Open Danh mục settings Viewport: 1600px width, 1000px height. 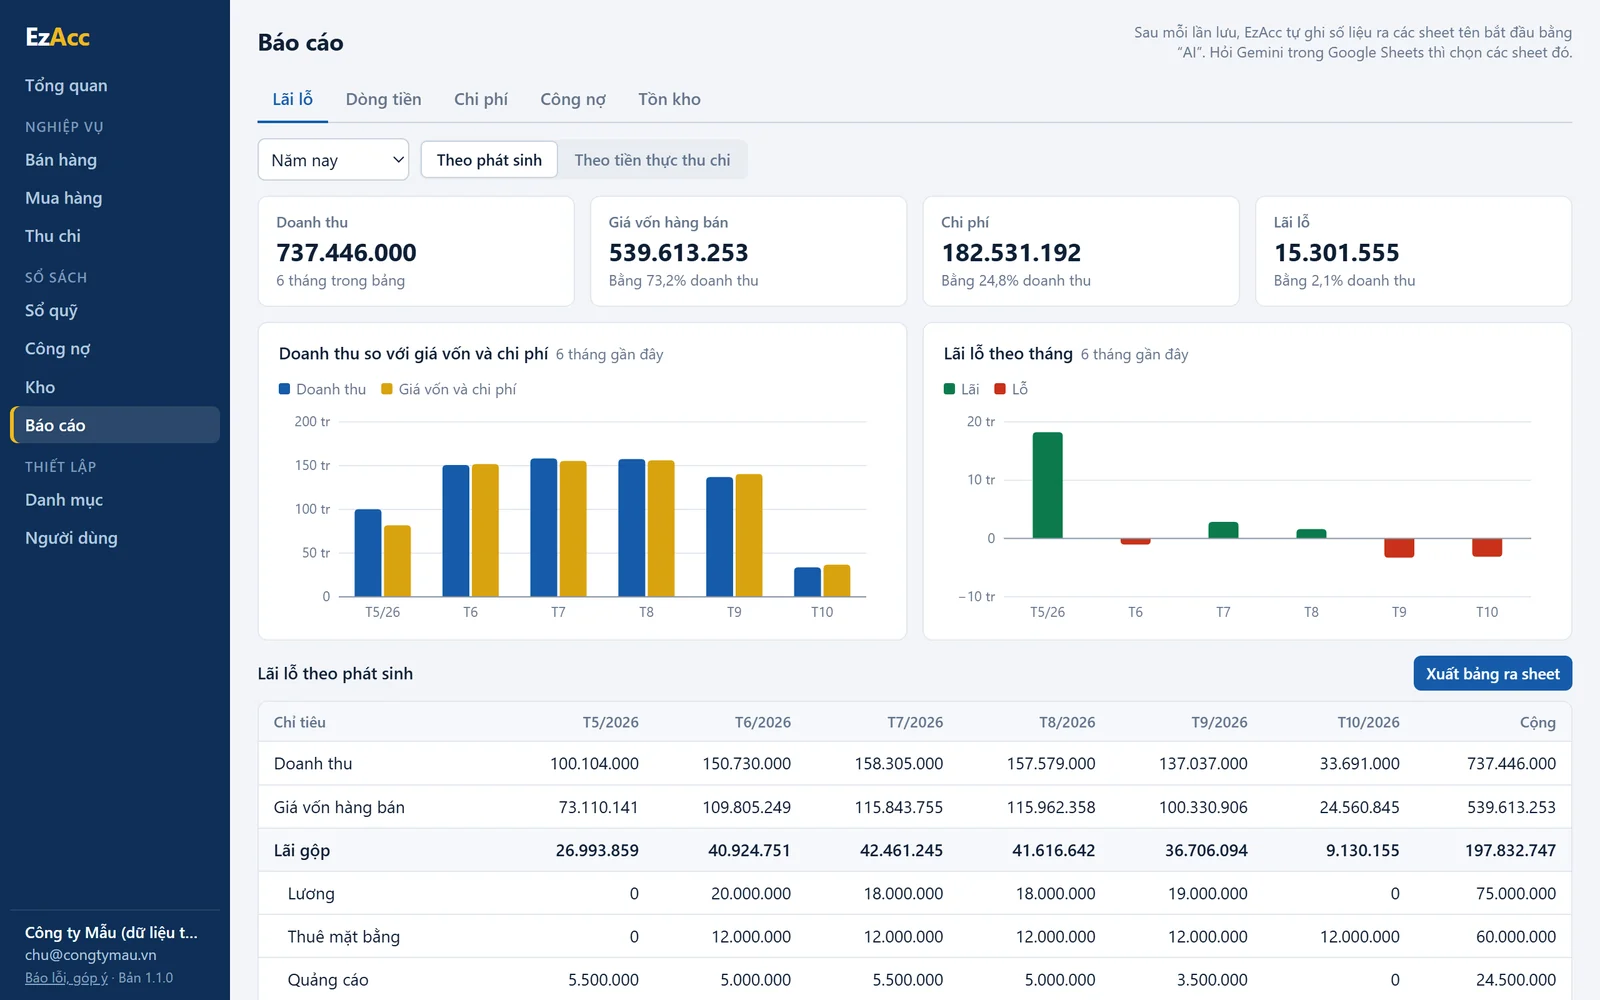click(64, 500)
